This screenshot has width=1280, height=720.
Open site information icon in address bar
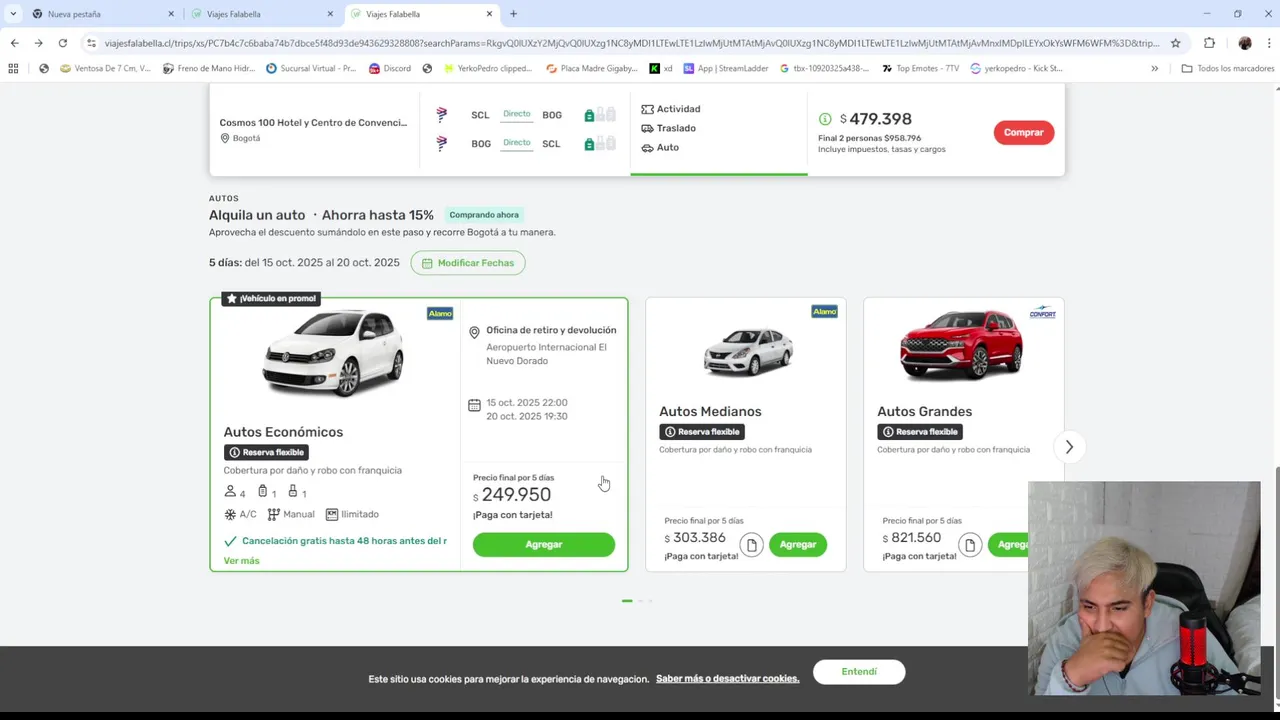click(x=91, y=43)
